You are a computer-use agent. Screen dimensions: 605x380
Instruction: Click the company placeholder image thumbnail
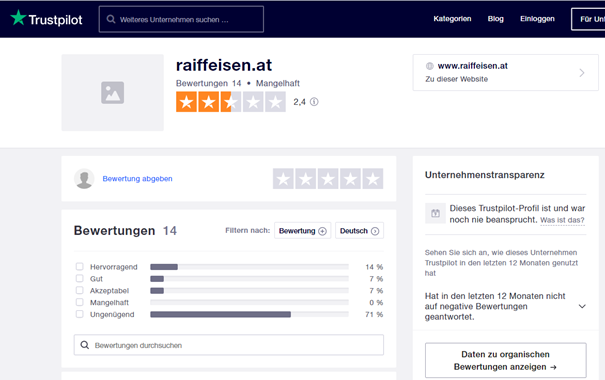pyautogui.click(x=113, y=93)
